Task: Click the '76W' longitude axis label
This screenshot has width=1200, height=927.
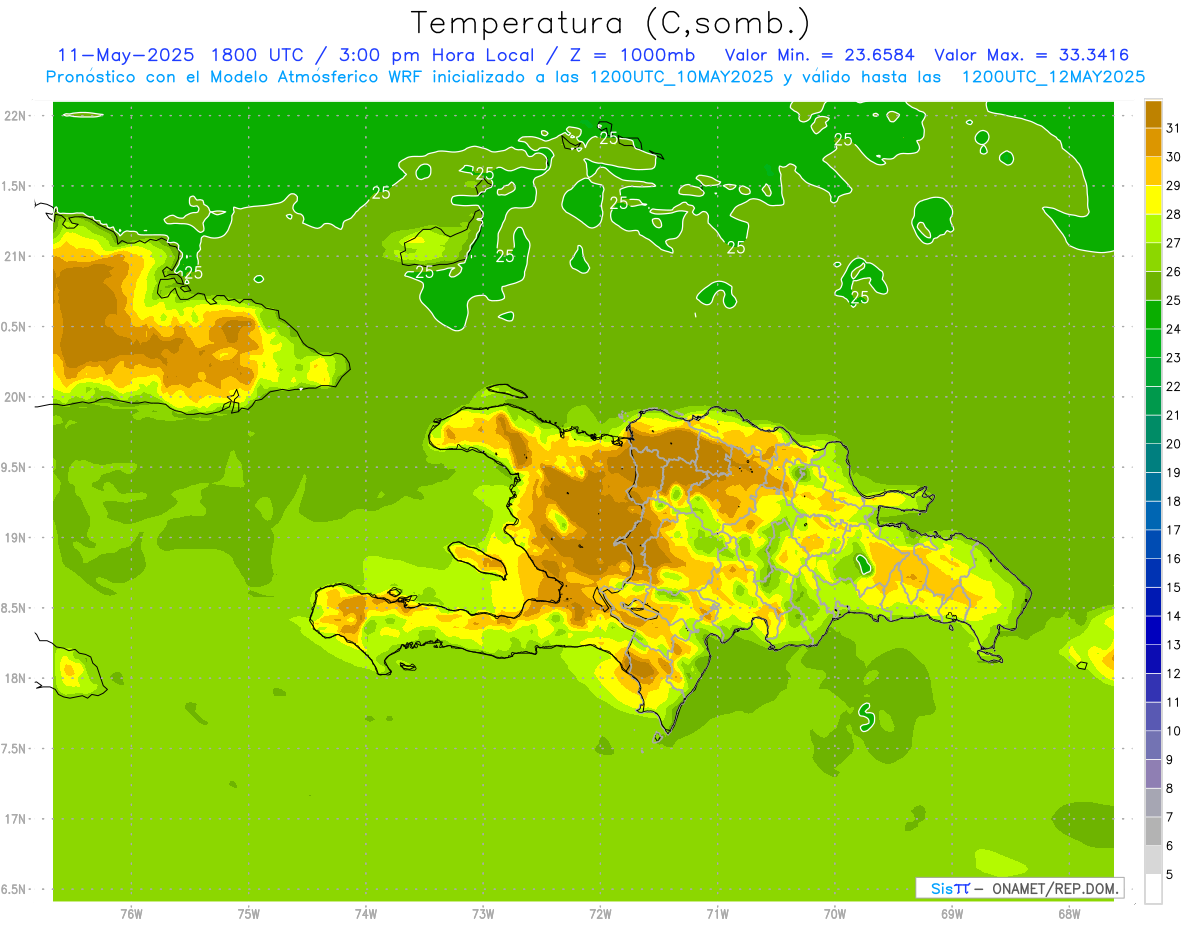Action: coord(131,914)
